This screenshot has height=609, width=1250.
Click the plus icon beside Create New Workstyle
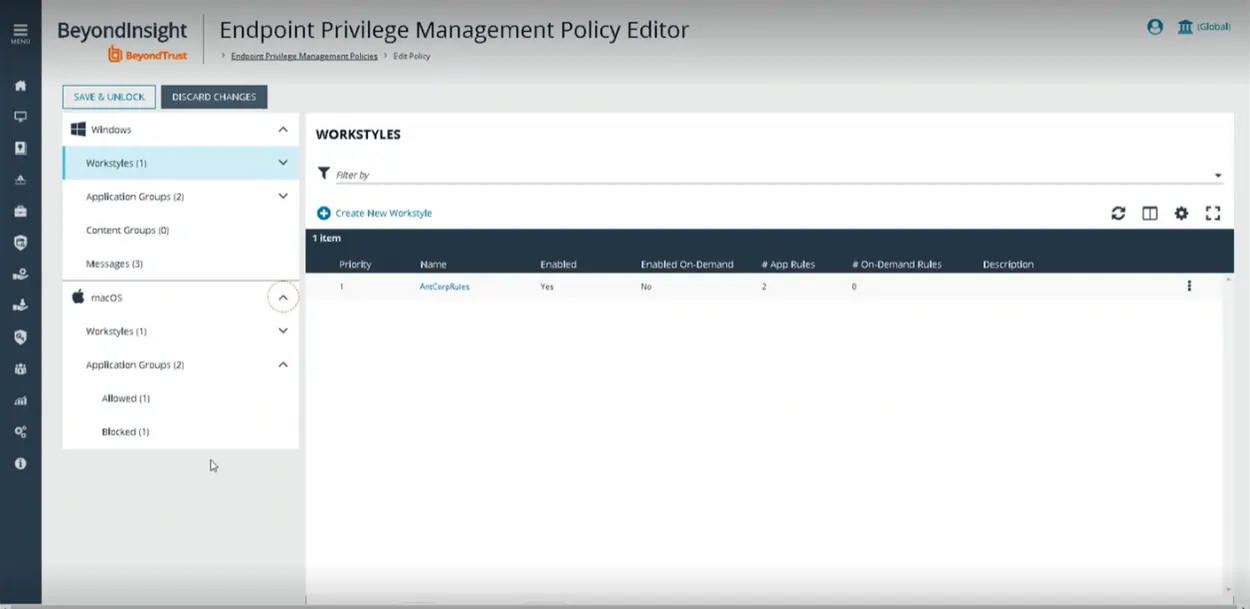(323, 213)
